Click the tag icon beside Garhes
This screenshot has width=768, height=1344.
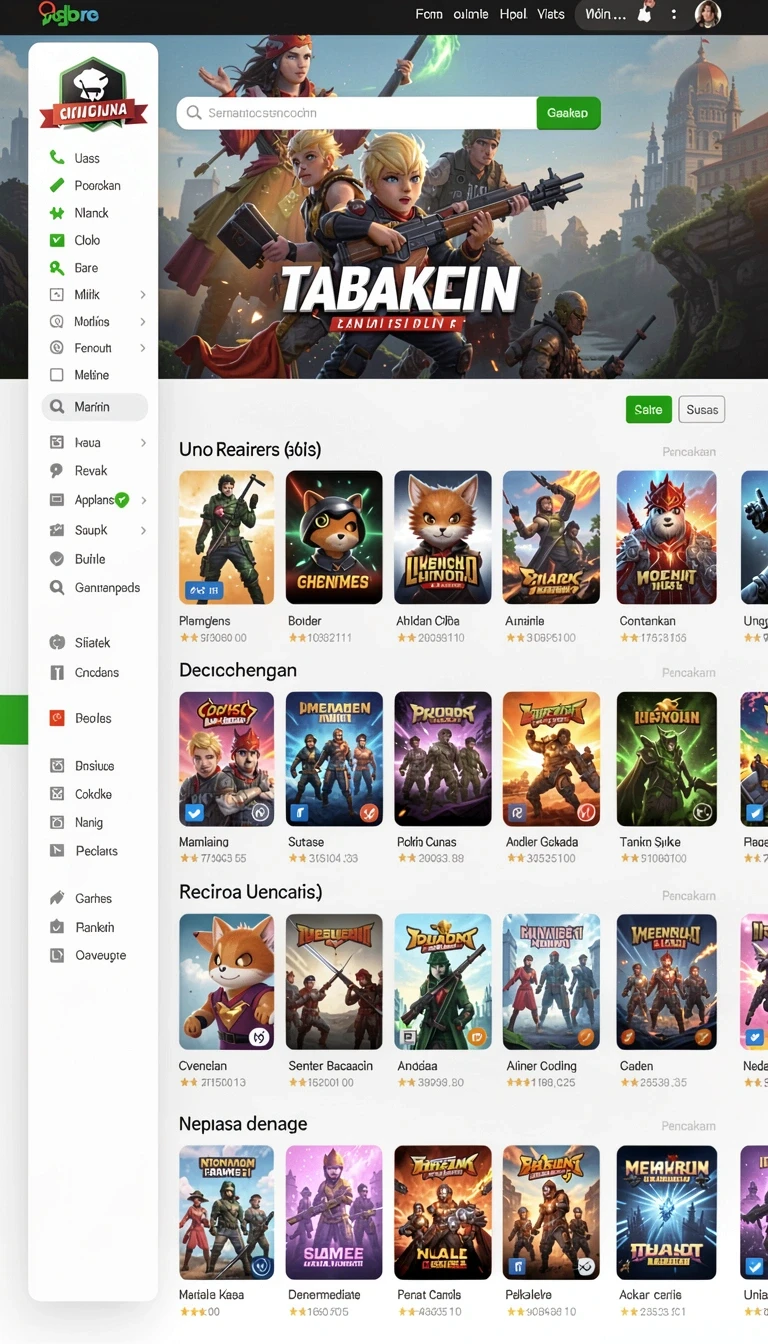(57, 898)
